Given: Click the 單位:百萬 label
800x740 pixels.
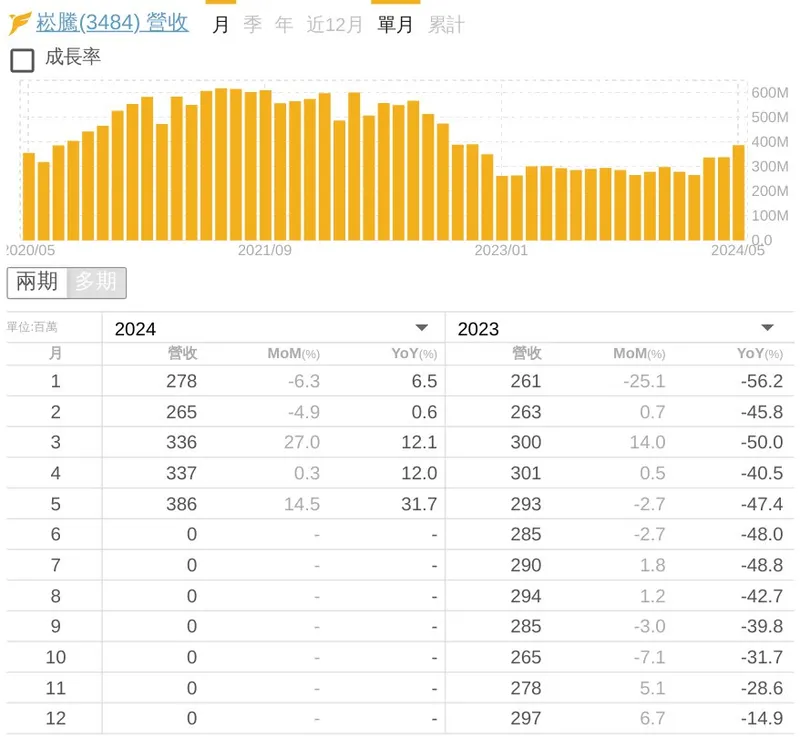Looking at the screenshot, I should pos(32,327).
